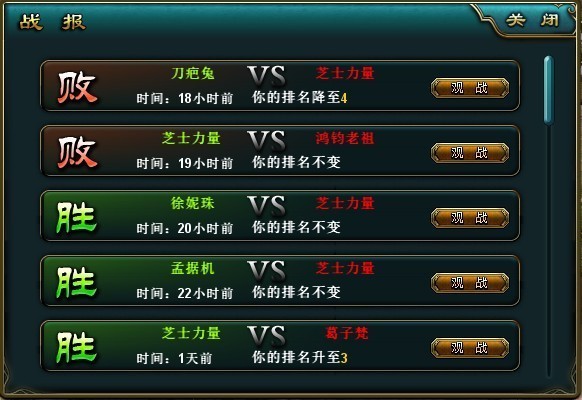Open 观战 for the 孟据机 match
582x400 pixels.
point(470,283)
